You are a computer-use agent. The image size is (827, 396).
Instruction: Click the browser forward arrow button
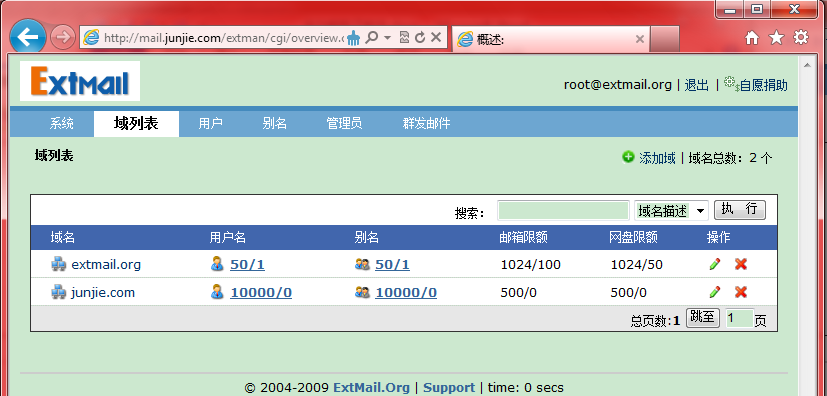(x=63, y=37)
